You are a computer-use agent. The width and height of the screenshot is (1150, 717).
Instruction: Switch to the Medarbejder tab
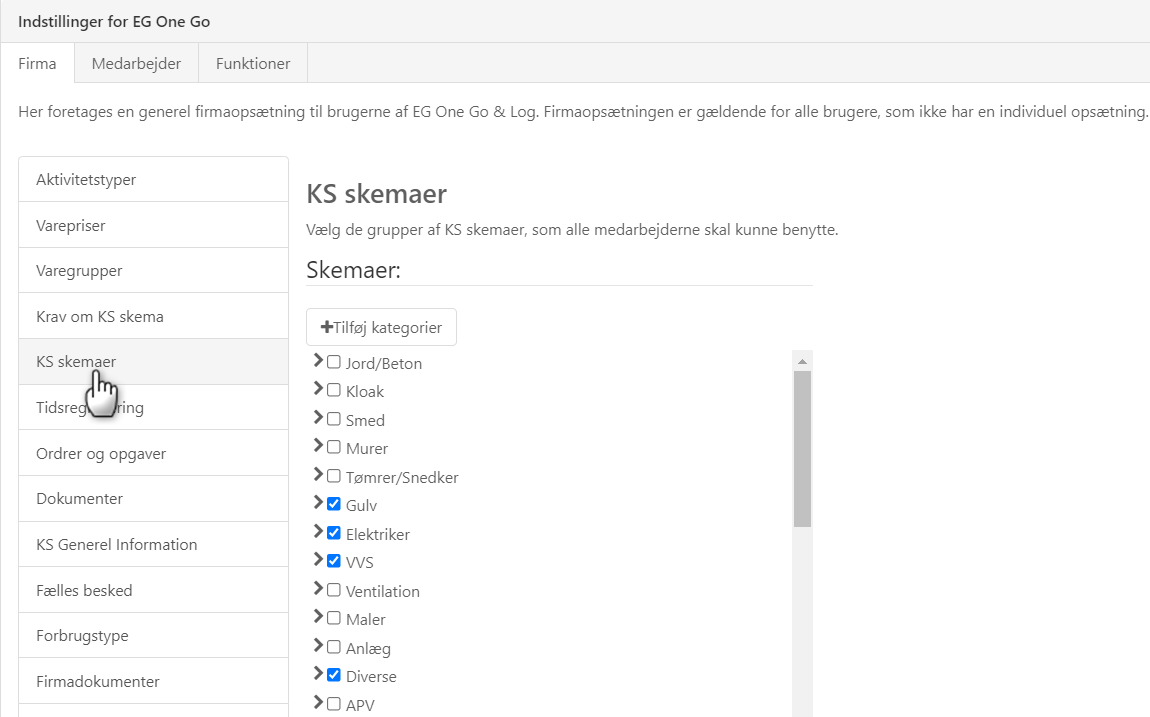(136, 63)
